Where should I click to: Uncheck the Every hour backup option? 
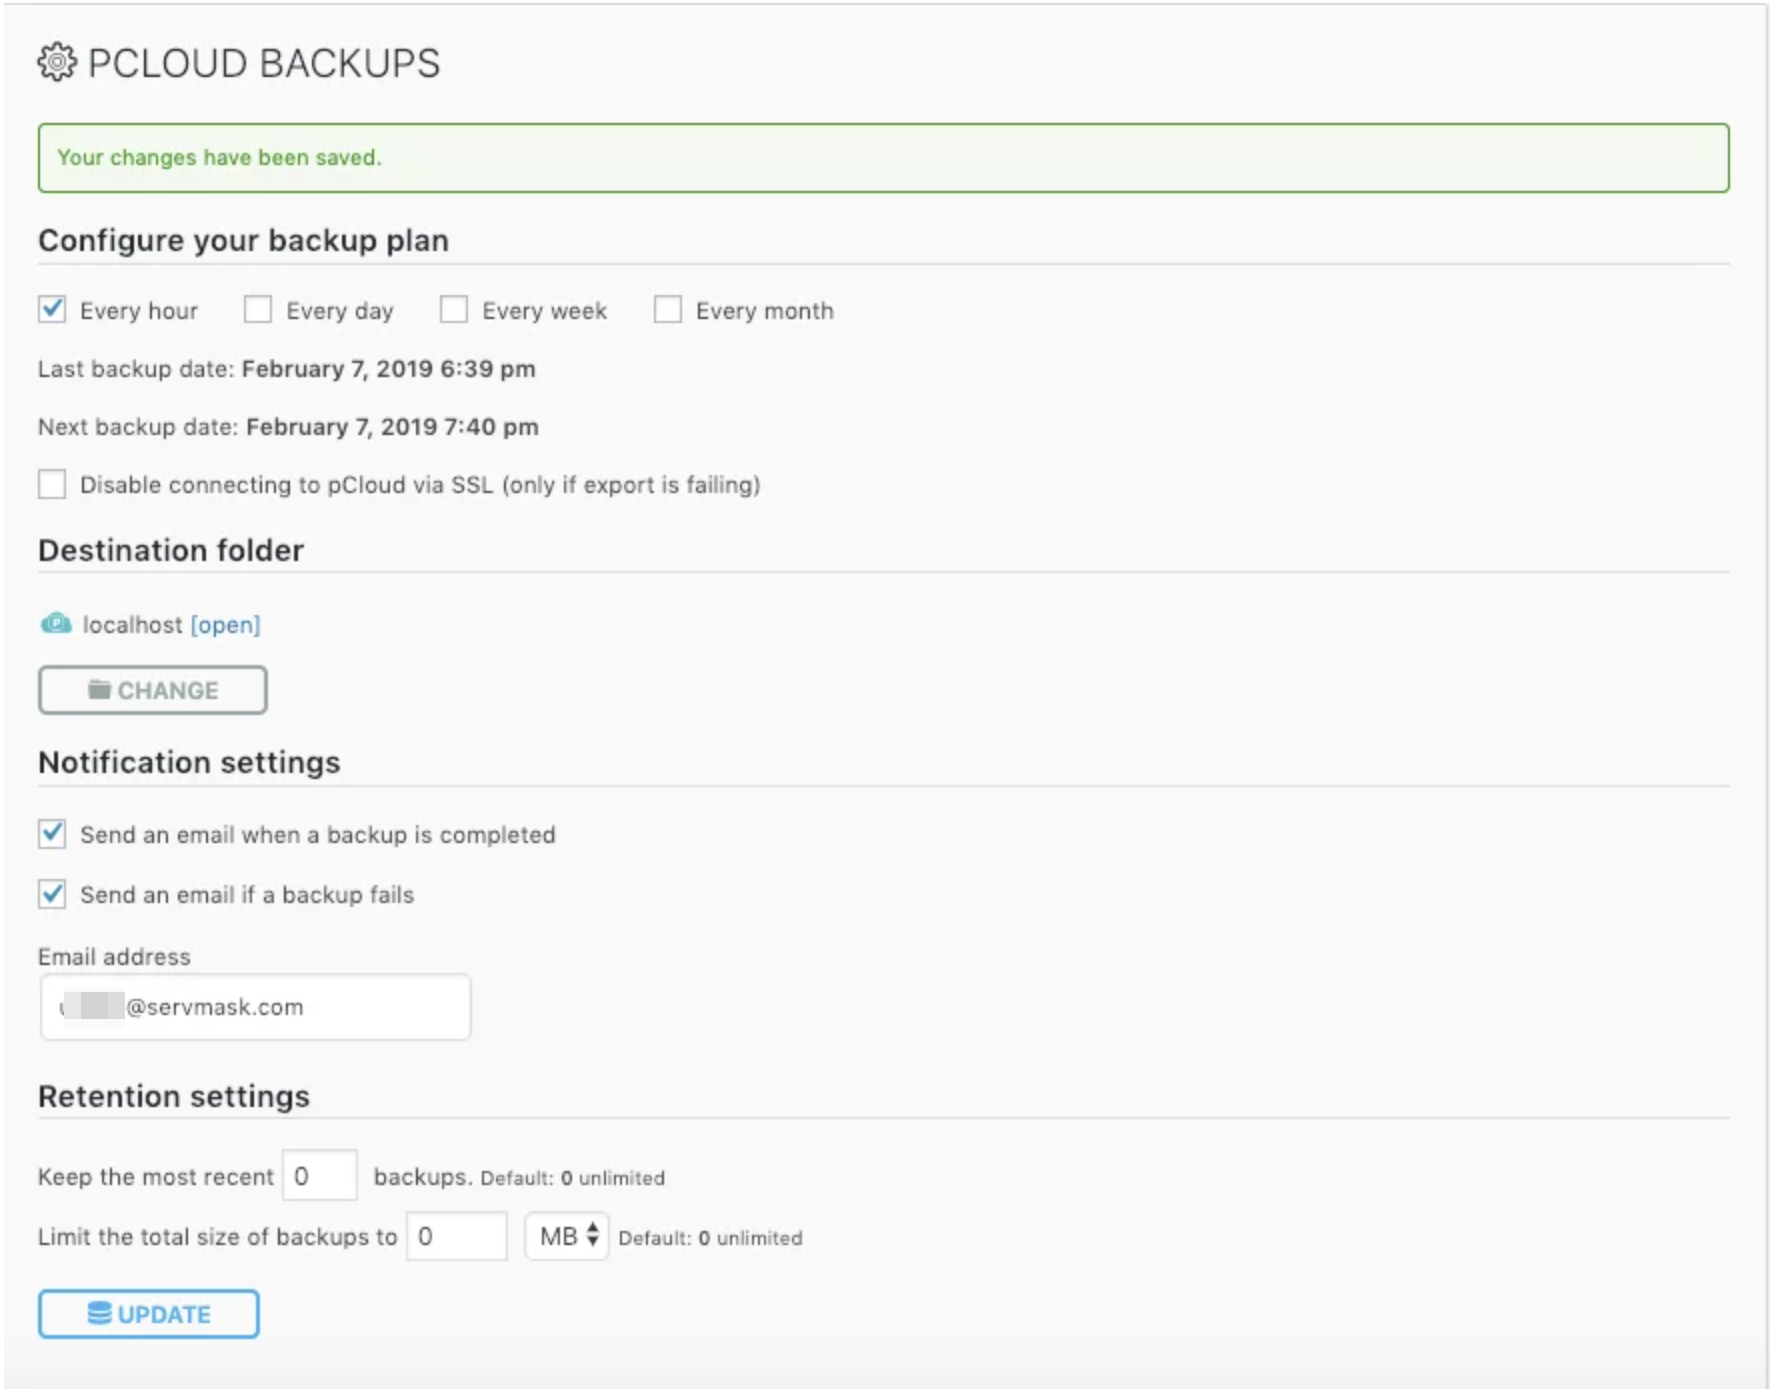(x=53, y=309)
